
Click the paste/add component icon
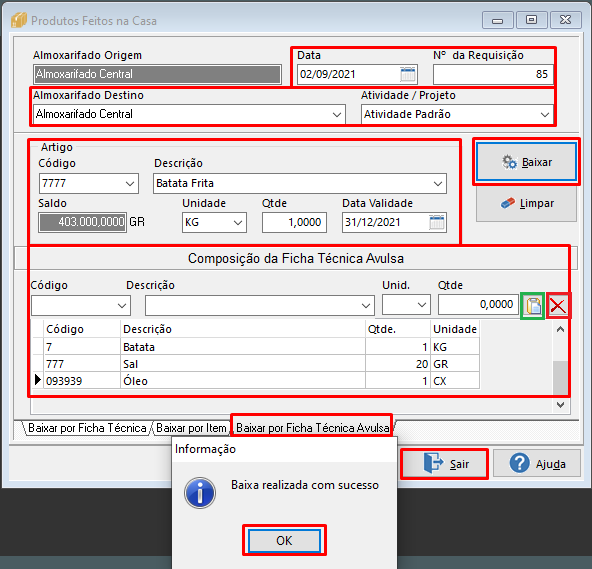click(533, 305)
